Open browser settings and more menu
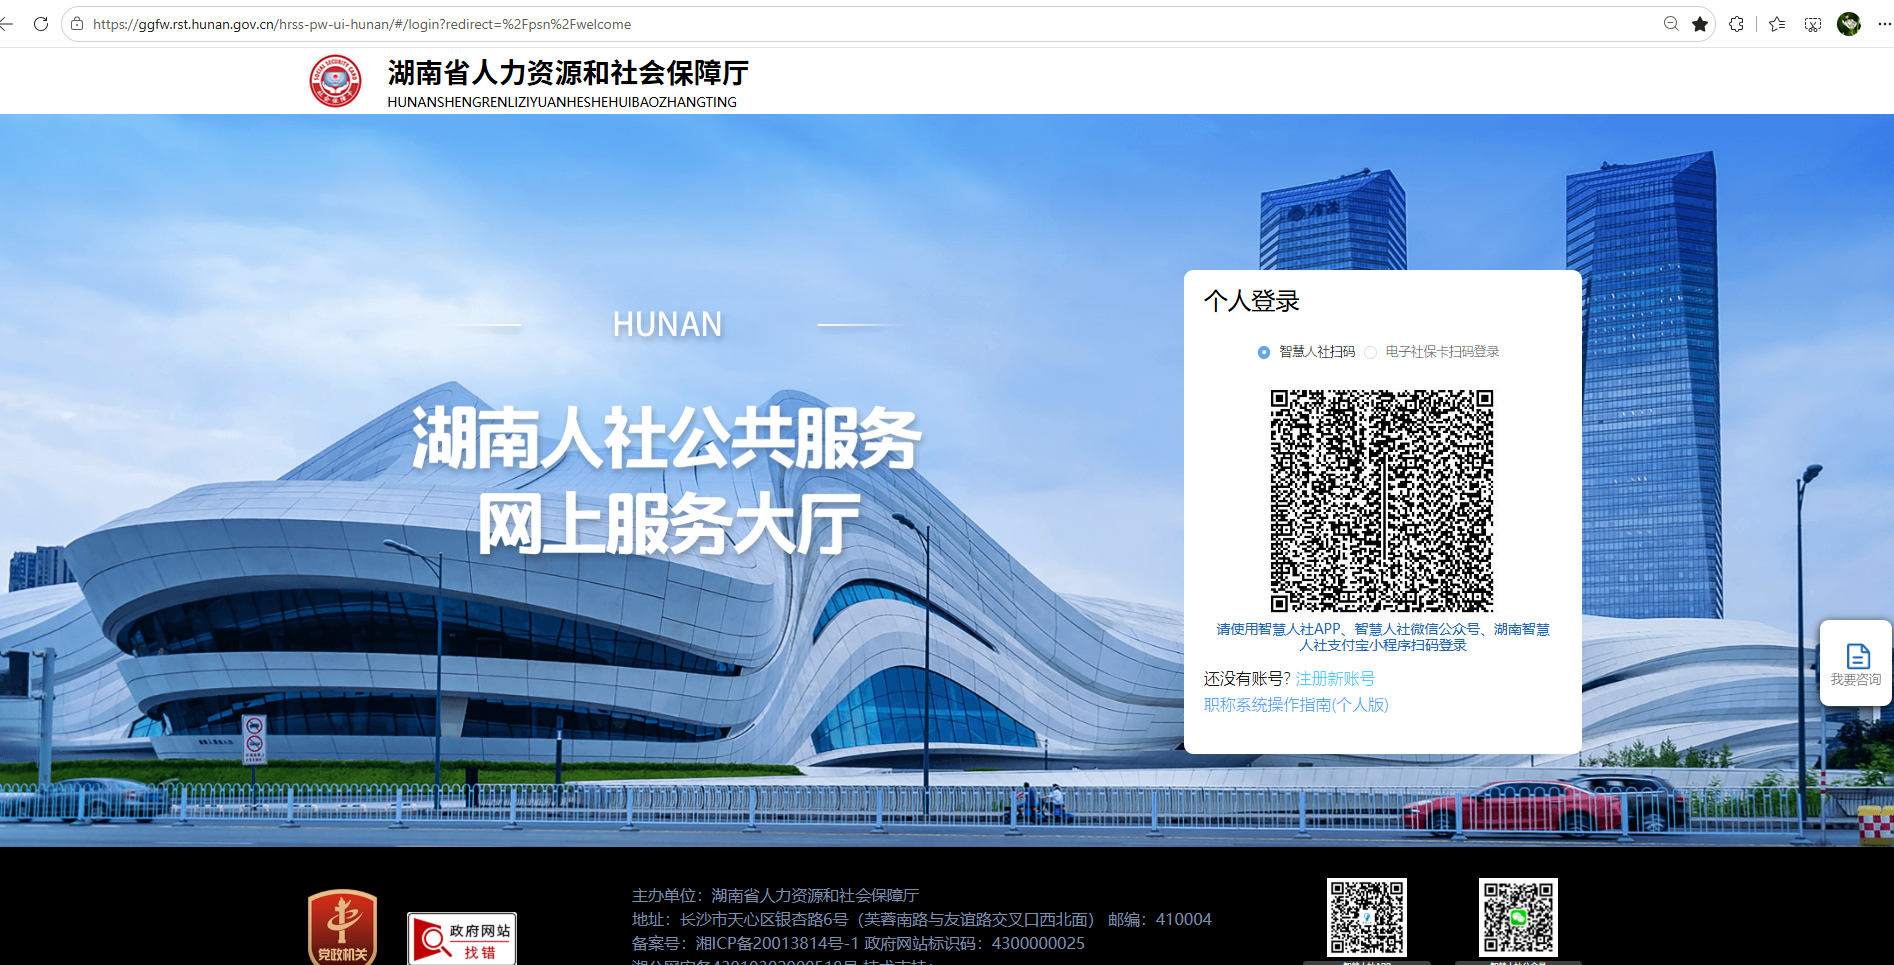 pos(1884,24)
